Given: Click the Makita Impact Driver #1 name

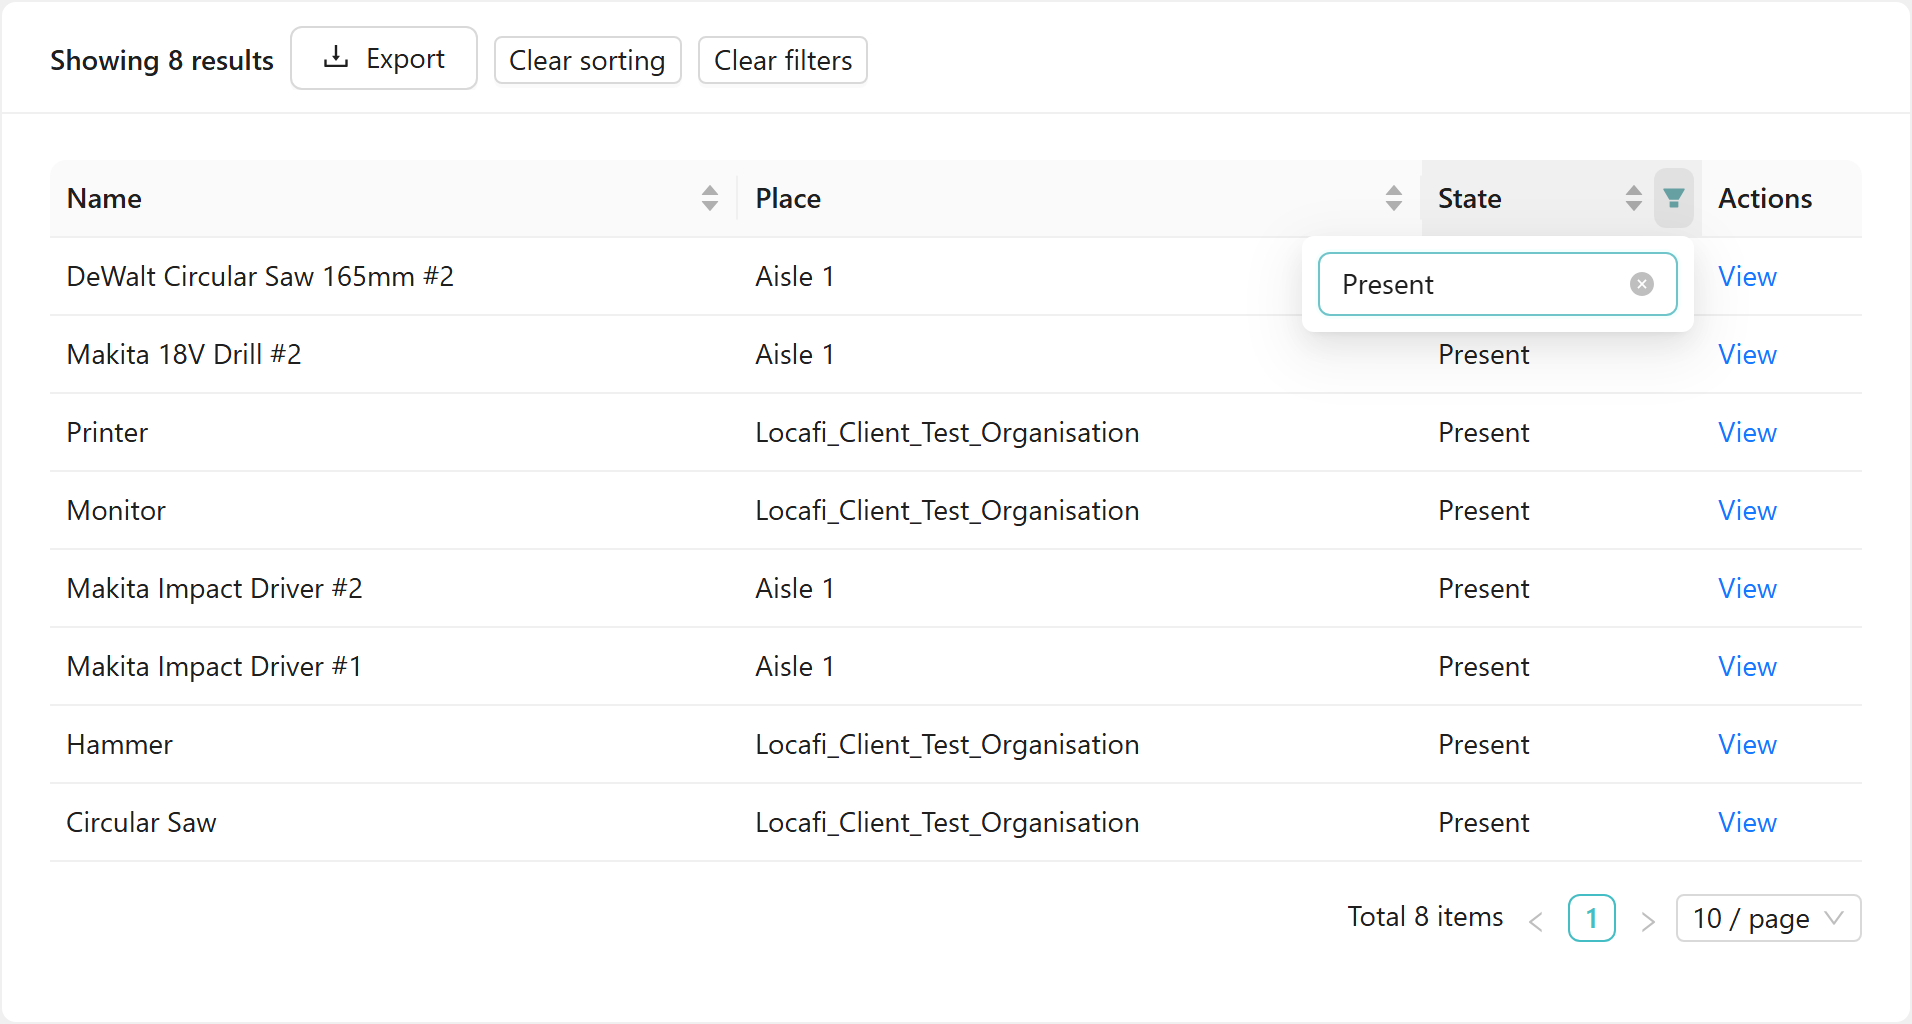Looking at the screenshot, I should click(x=214, y=666).
